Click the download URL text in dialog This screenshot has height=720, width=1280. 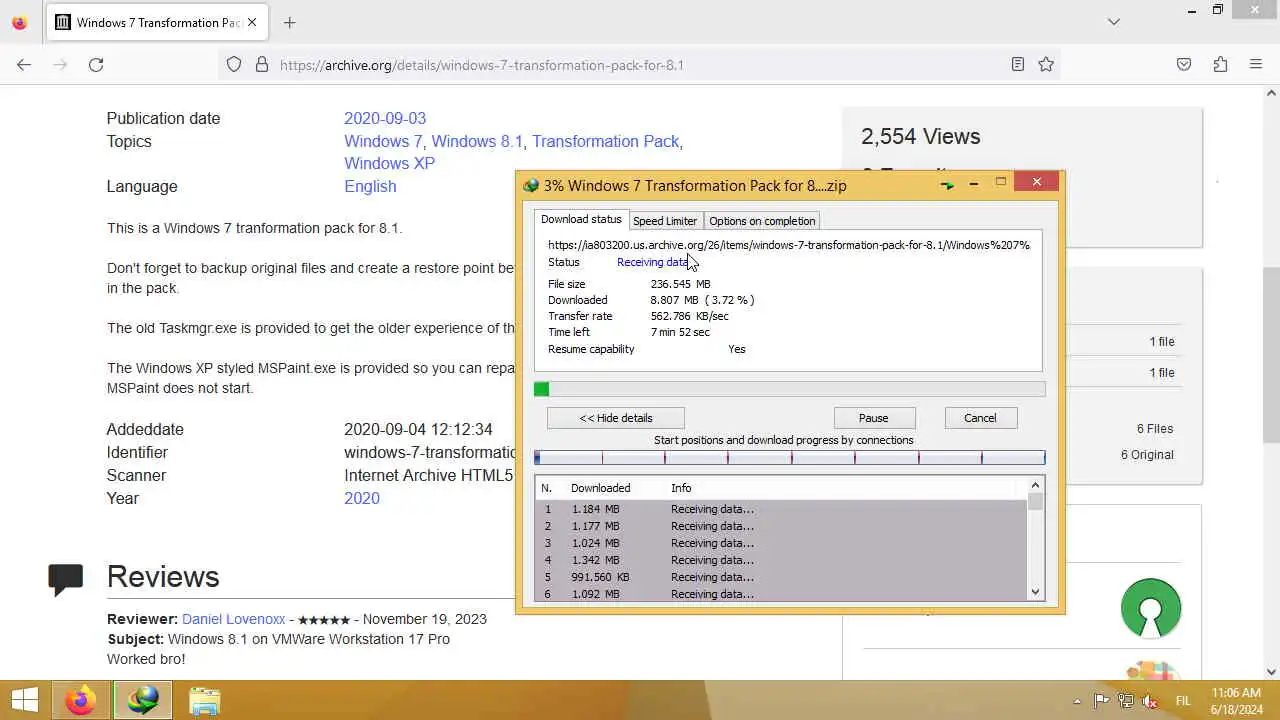tap(788, 245)
